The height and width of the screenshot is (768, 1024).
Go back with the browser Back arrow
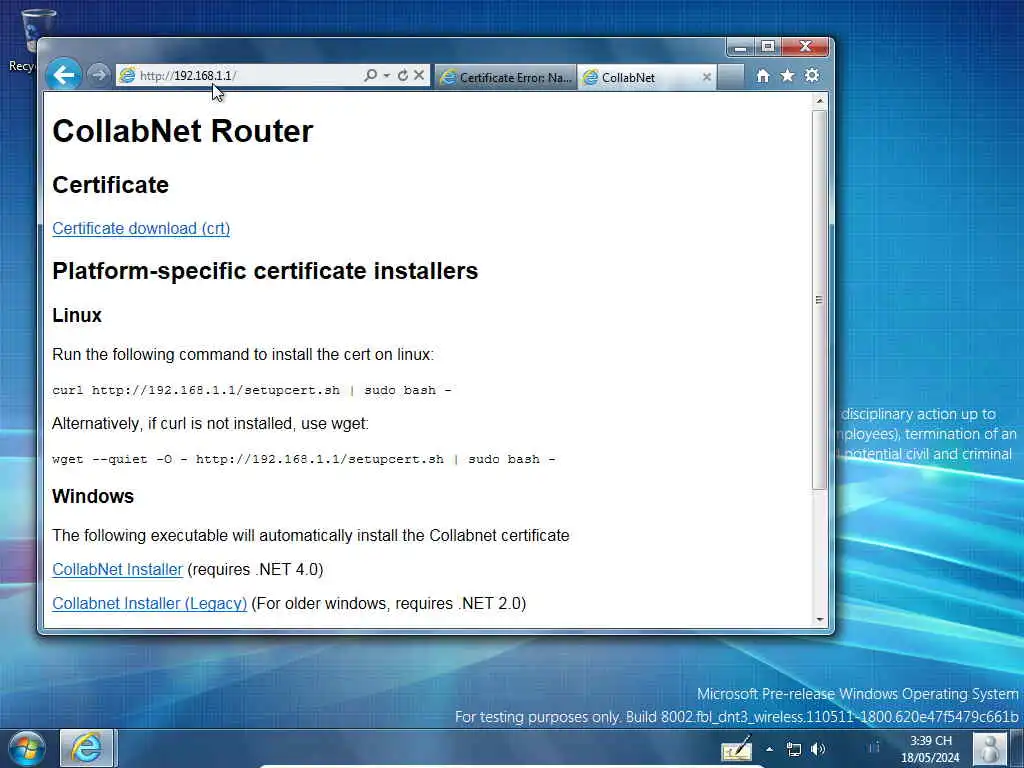pos(63,75)
